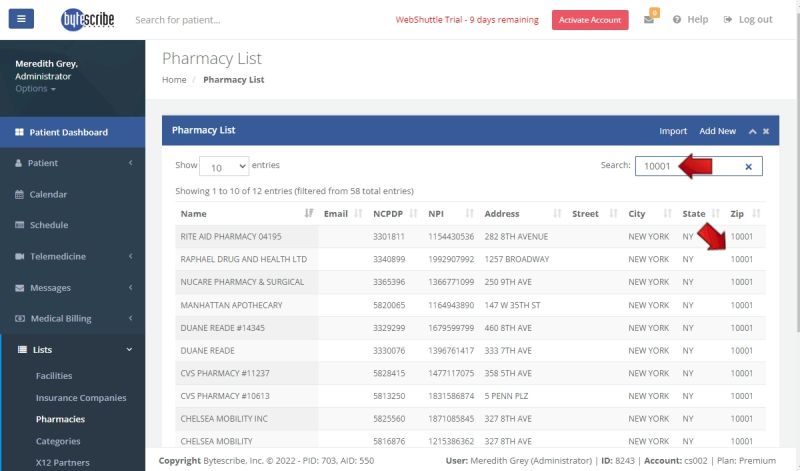Click the Help question mark icon
This screenshot has height=471, width=800.
coord(678,20)
